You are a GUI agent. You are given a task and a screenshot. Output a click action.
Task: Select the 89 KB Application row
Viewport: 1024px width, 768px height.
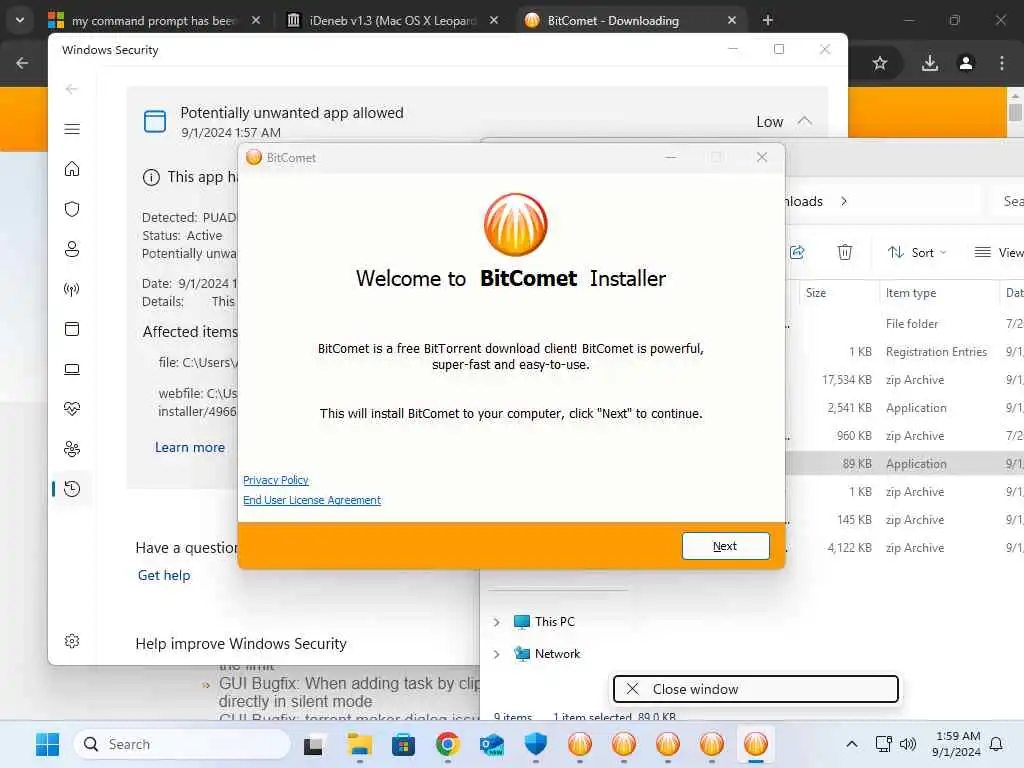904,464
